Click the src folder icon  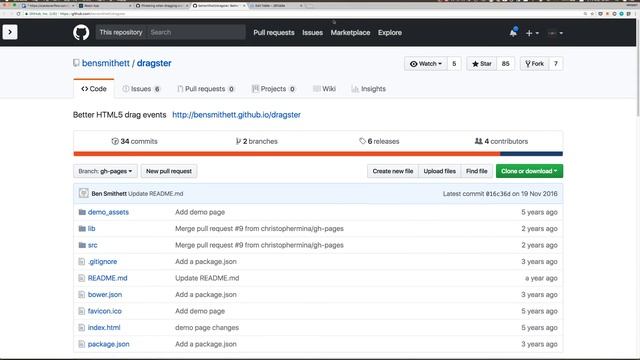pos(82,245)
